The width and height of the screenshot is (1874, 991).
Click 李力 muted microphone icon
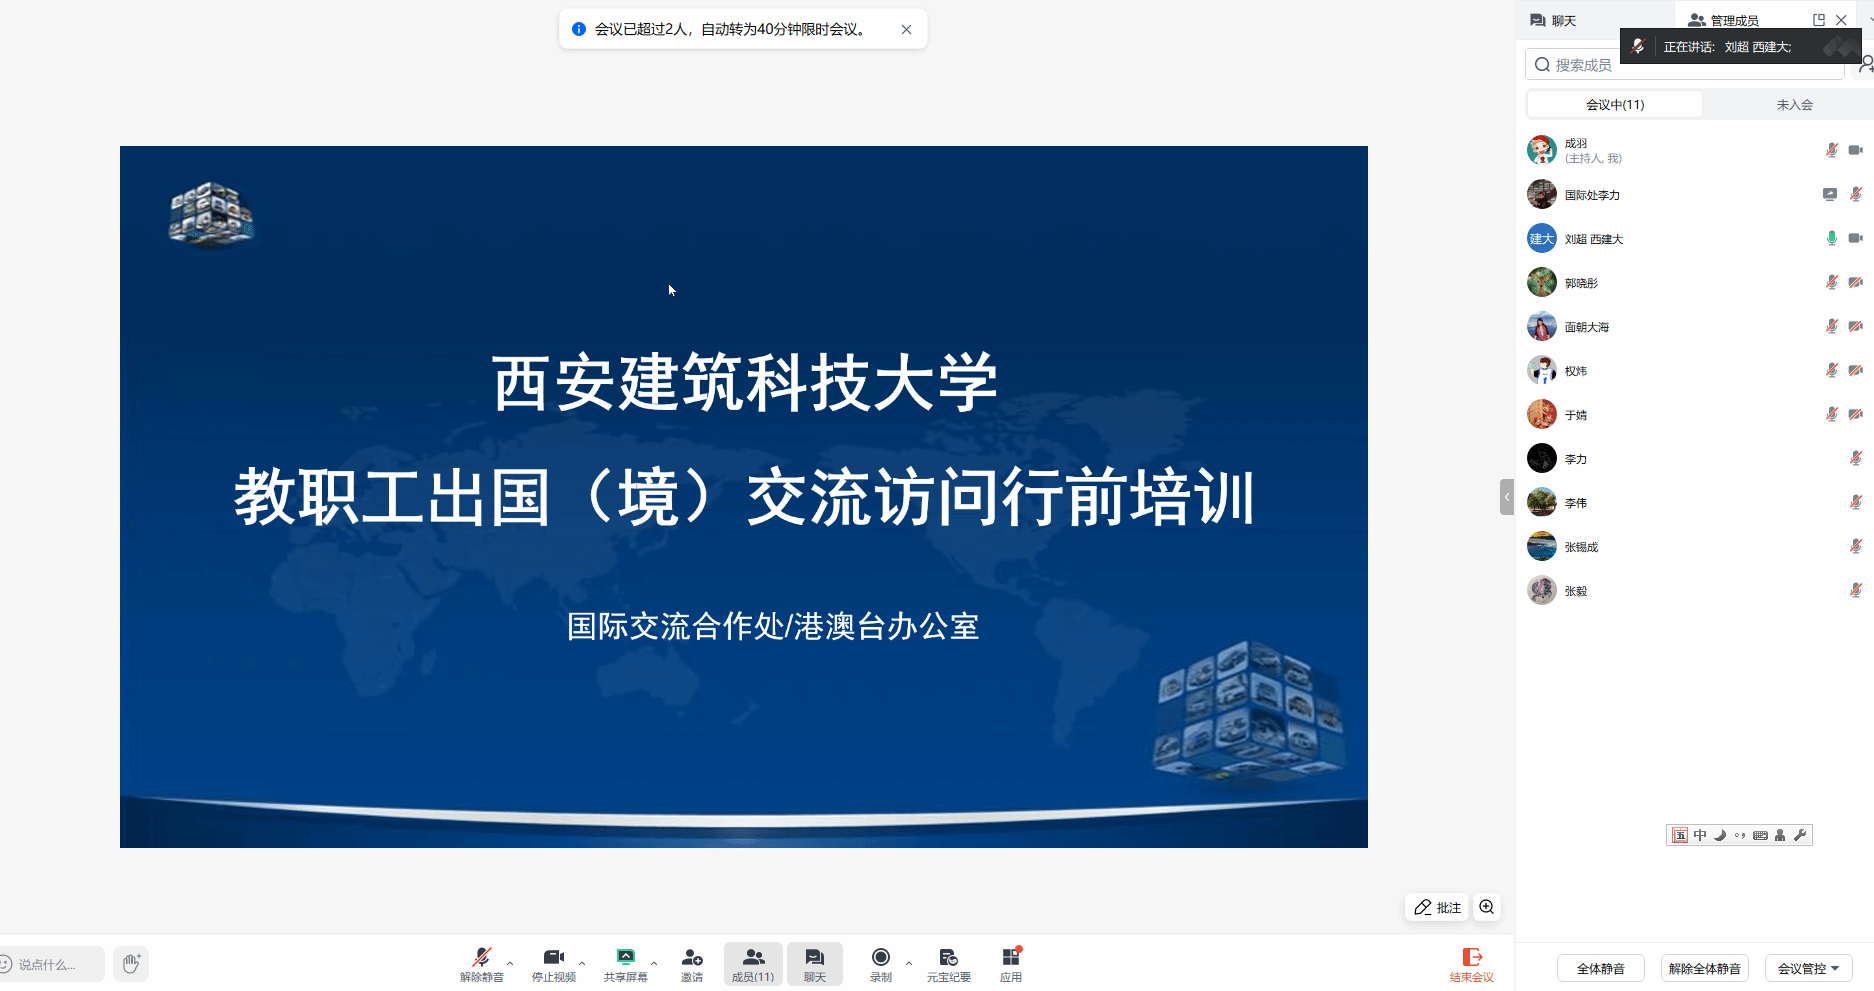1855,458
